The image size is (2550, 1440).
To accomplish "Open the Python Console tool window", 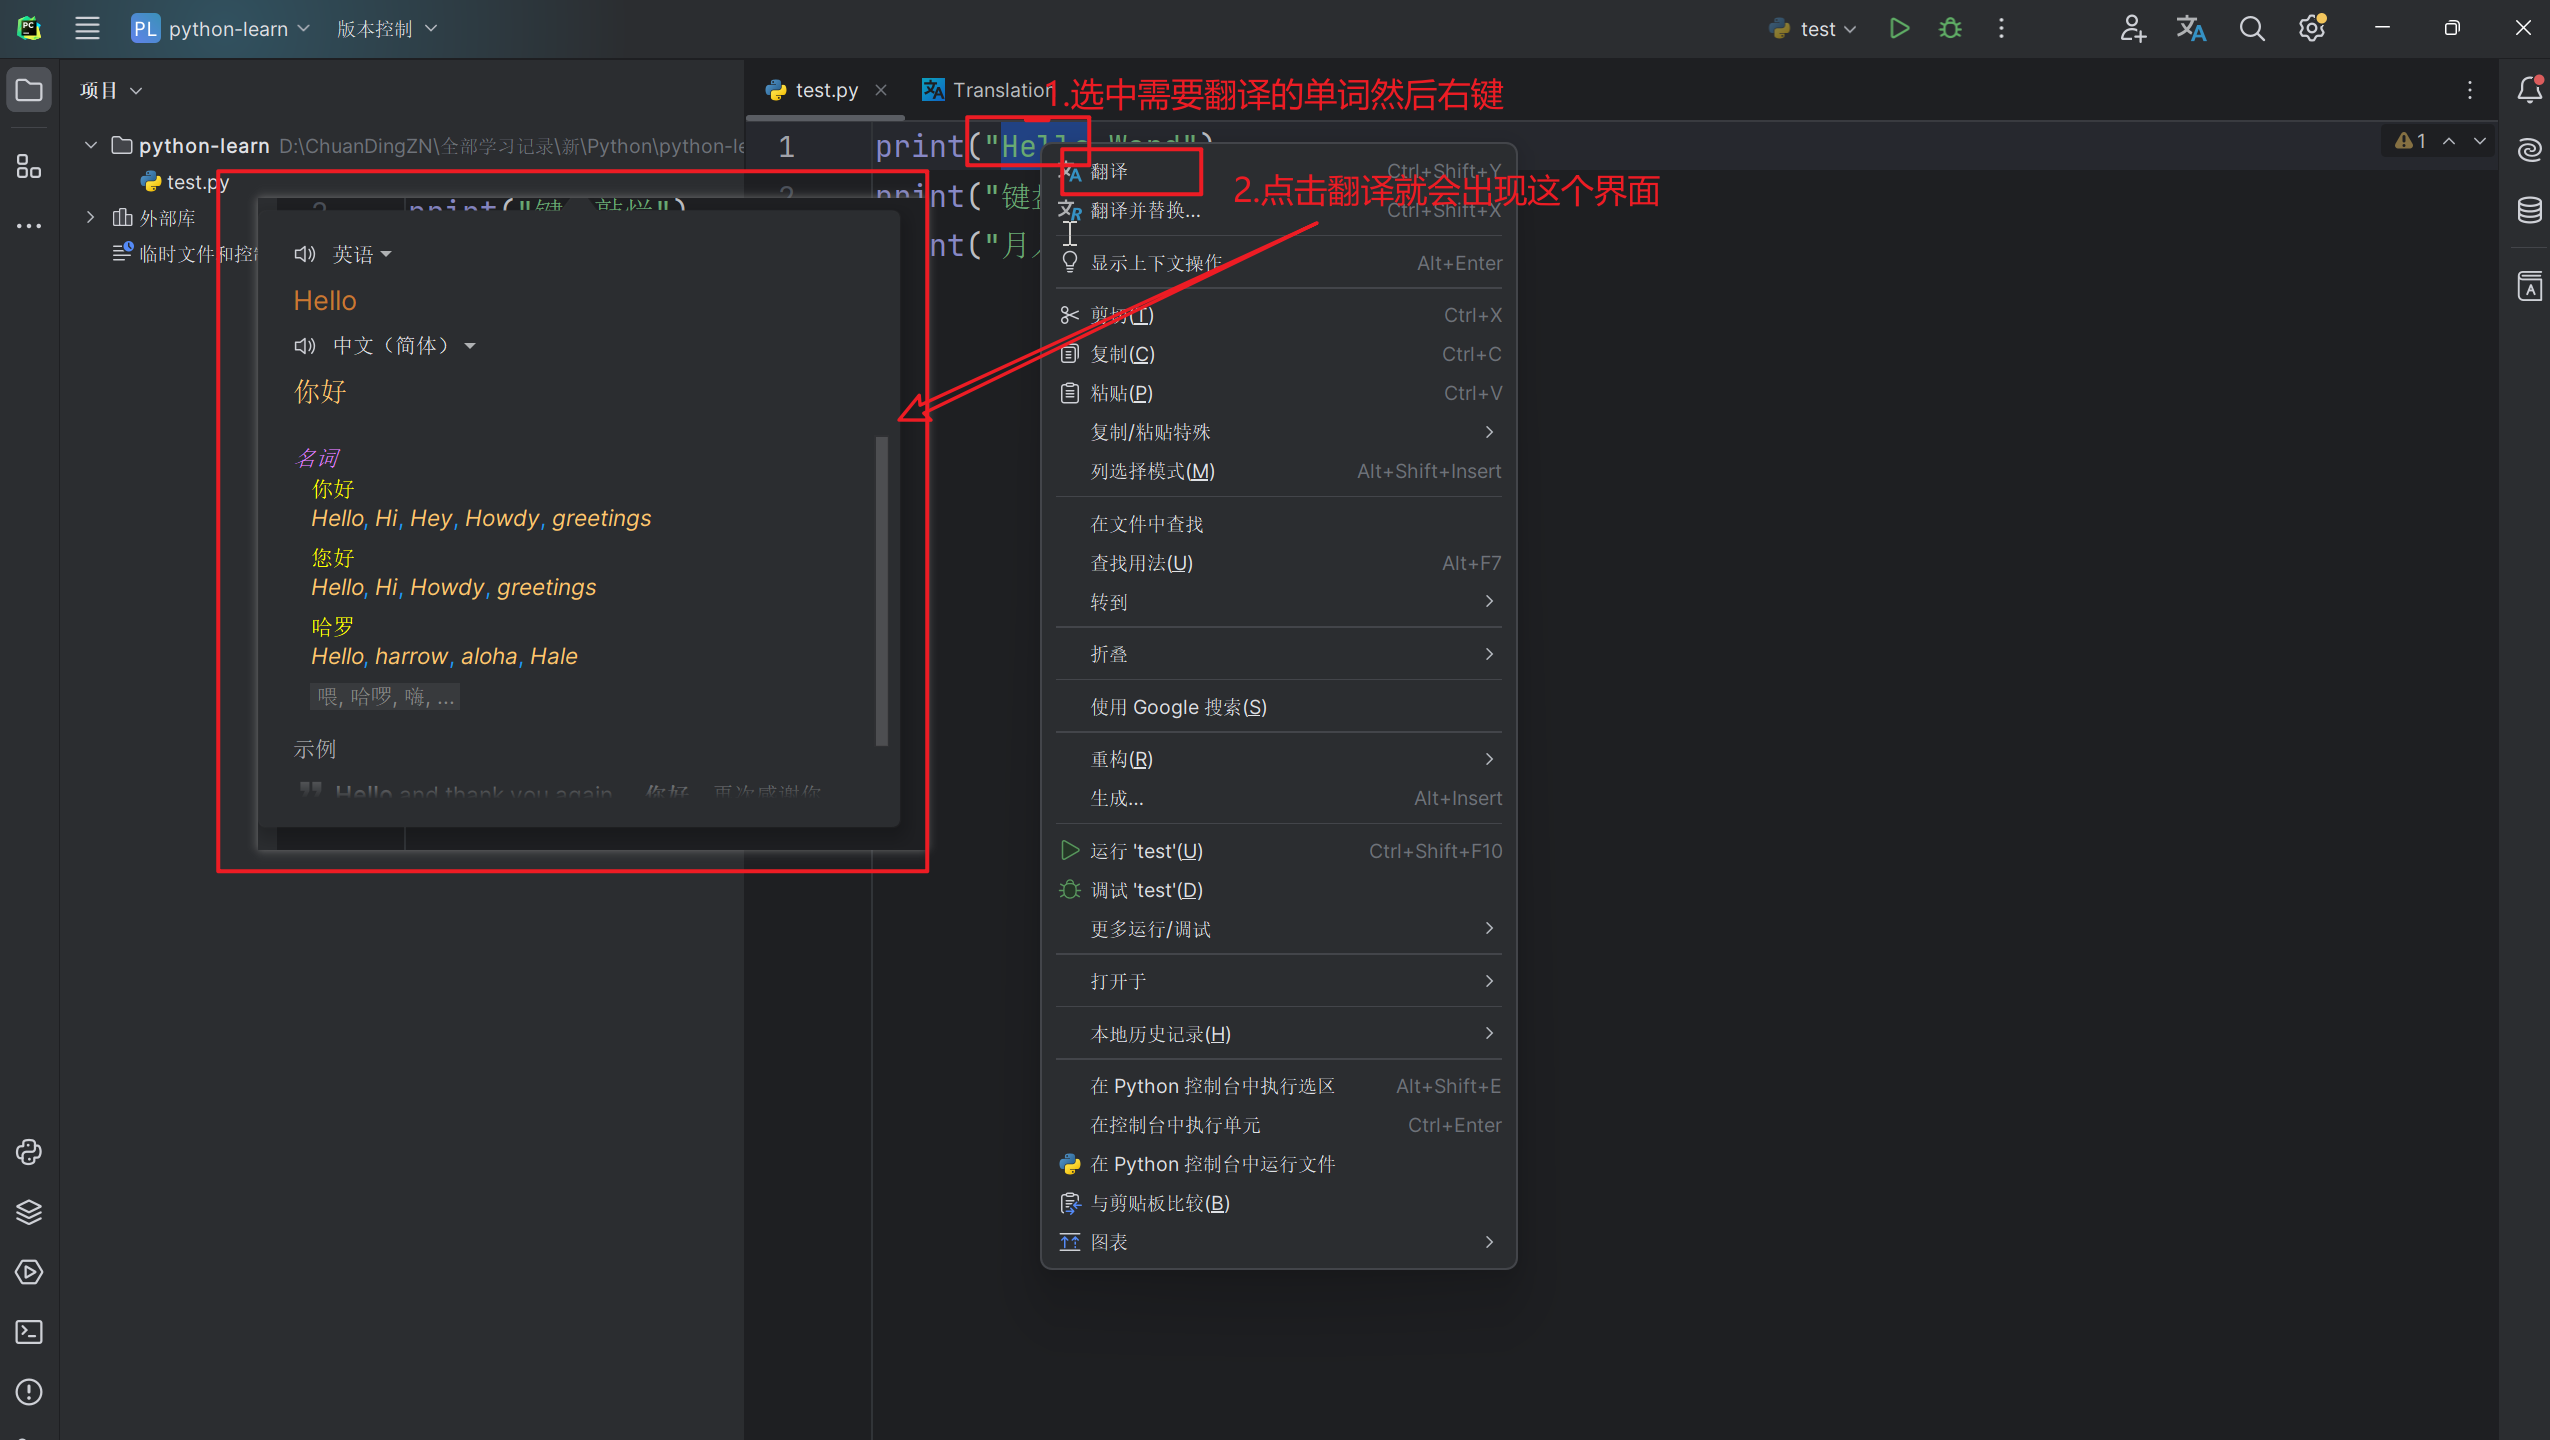I will click(x=29, y=1152).
